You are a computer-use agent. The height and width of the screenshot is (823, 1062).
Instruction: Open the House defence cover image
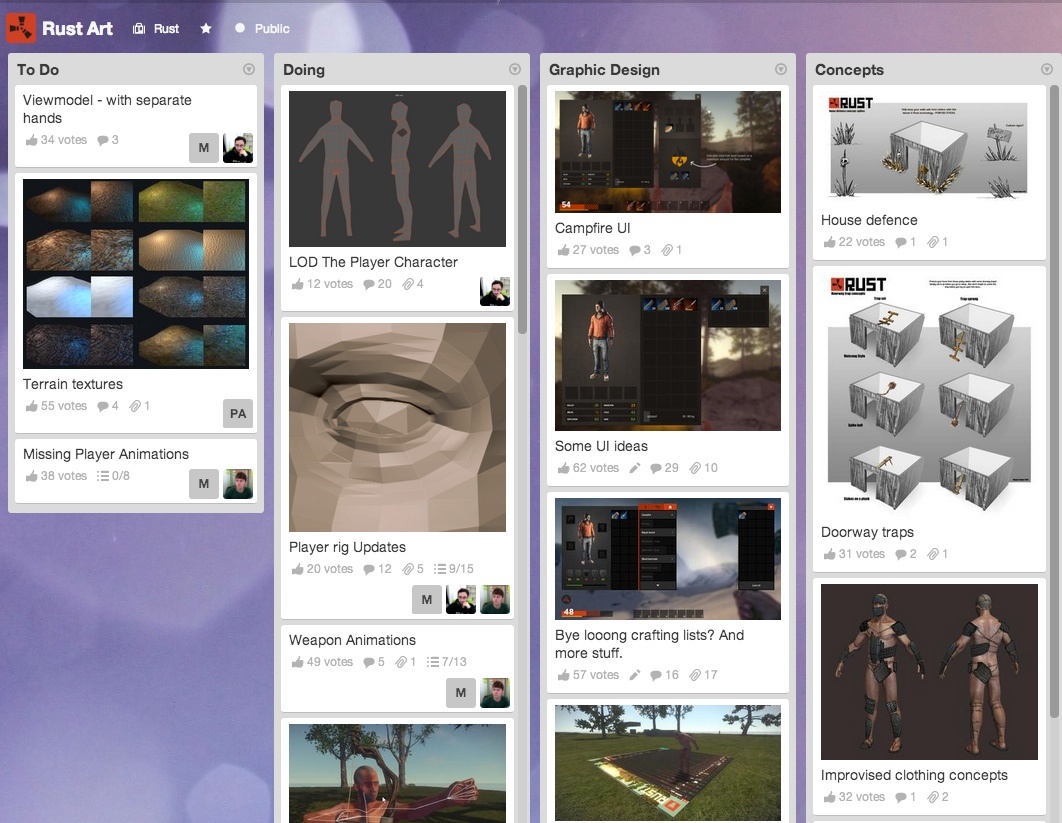pyautogui.click(x=929, y=148)
